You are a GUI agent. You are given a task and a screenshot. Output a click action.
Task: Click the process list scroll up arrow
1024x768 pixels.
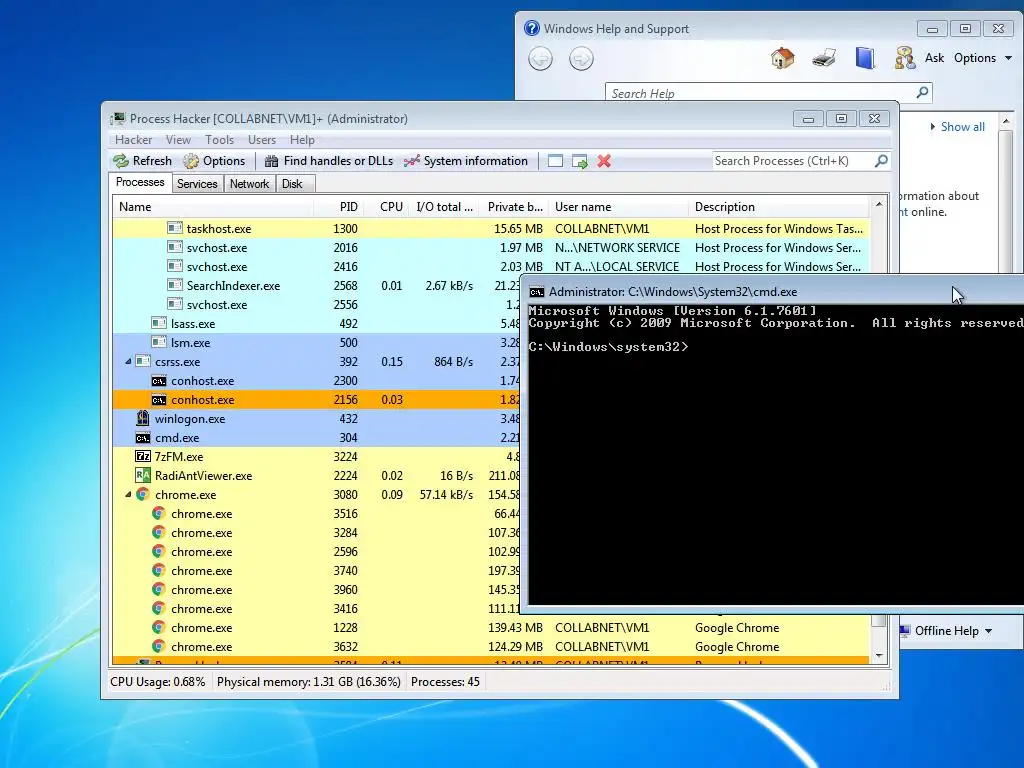click(879, 204)
